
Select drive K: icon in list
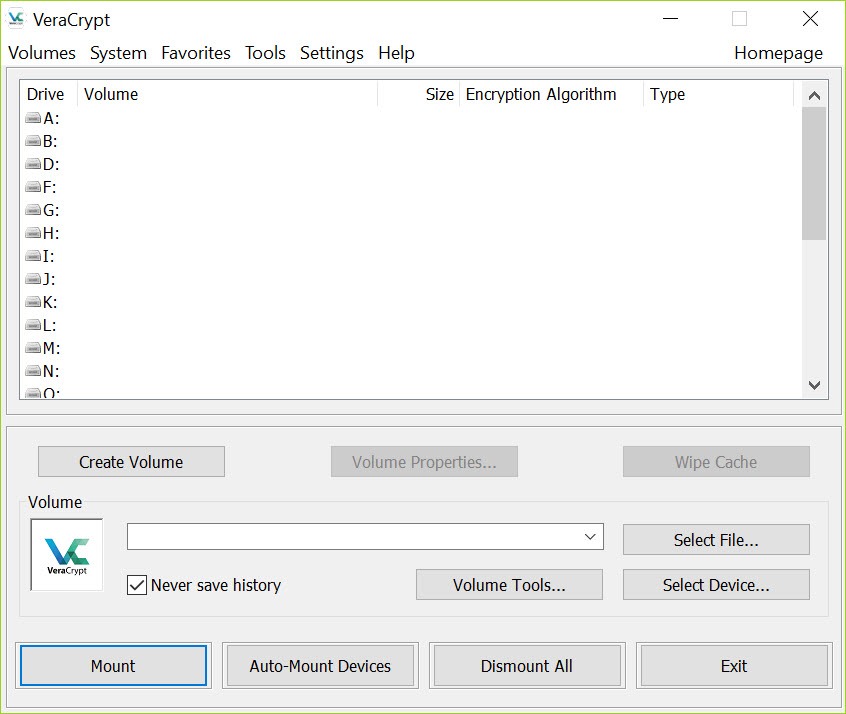(x=33, y=302)
